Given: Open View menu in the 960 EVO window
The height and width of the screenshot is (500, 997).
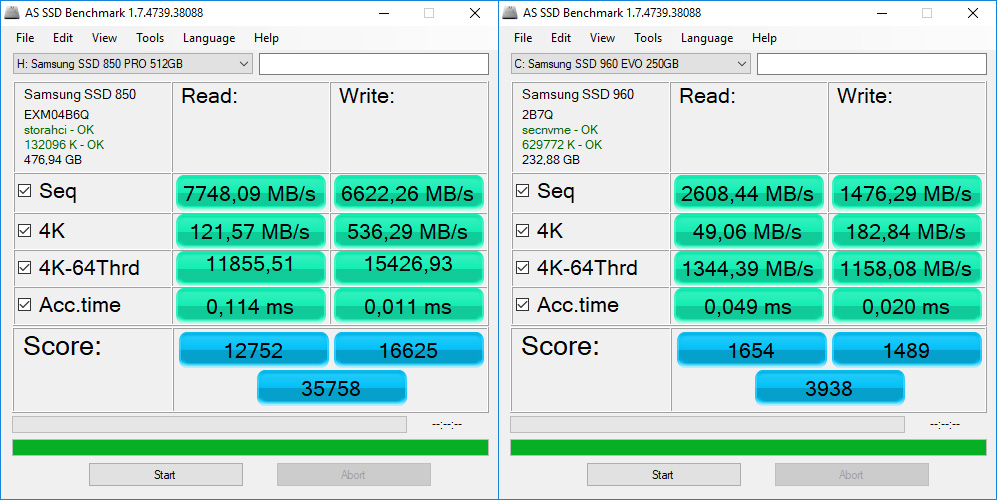Looking at the screenshot, I should click(602, 38).
